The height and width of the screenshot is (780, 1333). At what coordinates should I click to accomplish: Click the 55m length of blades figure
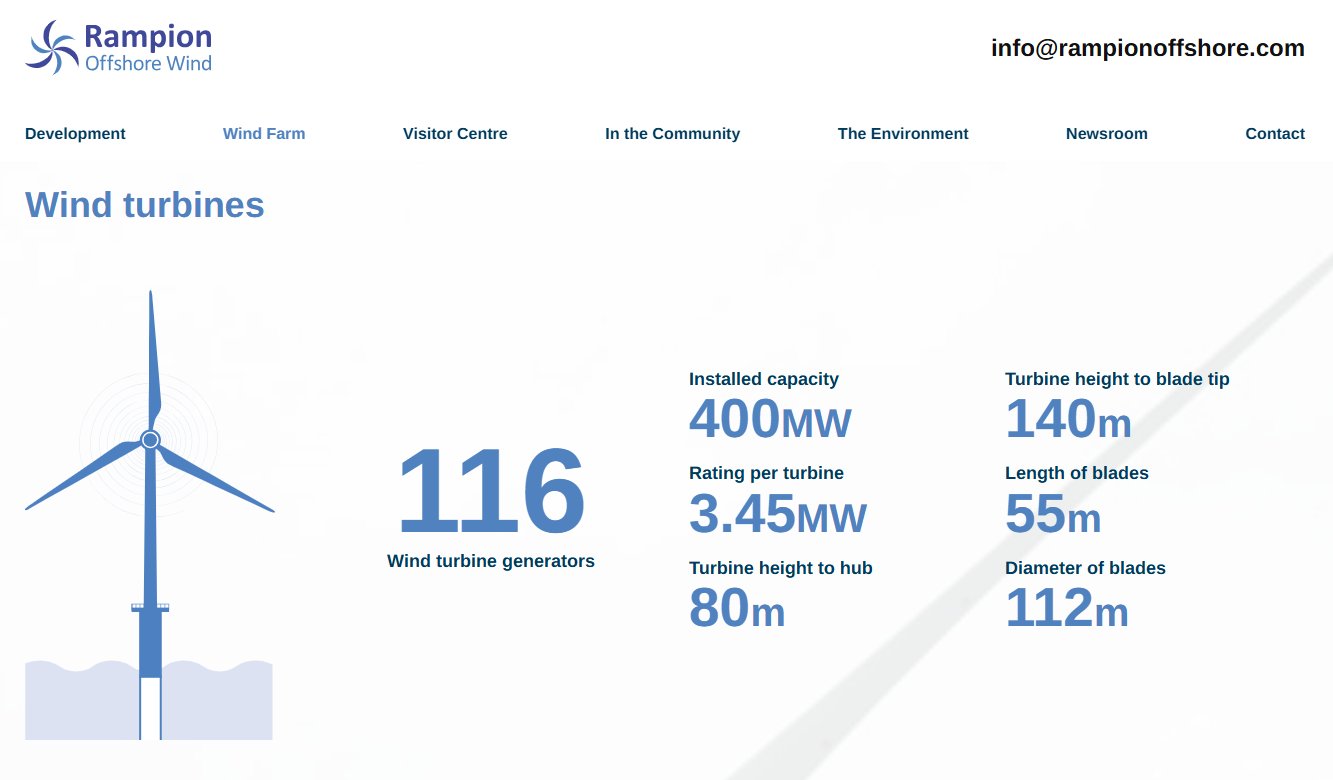[1052, 515]
